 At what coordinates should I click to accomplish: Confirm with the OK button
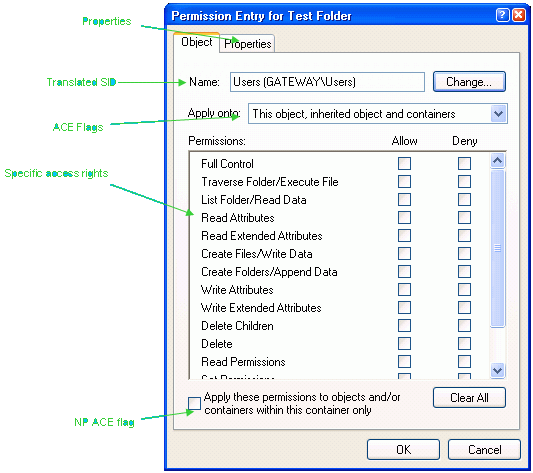click(x=403, y=450)
